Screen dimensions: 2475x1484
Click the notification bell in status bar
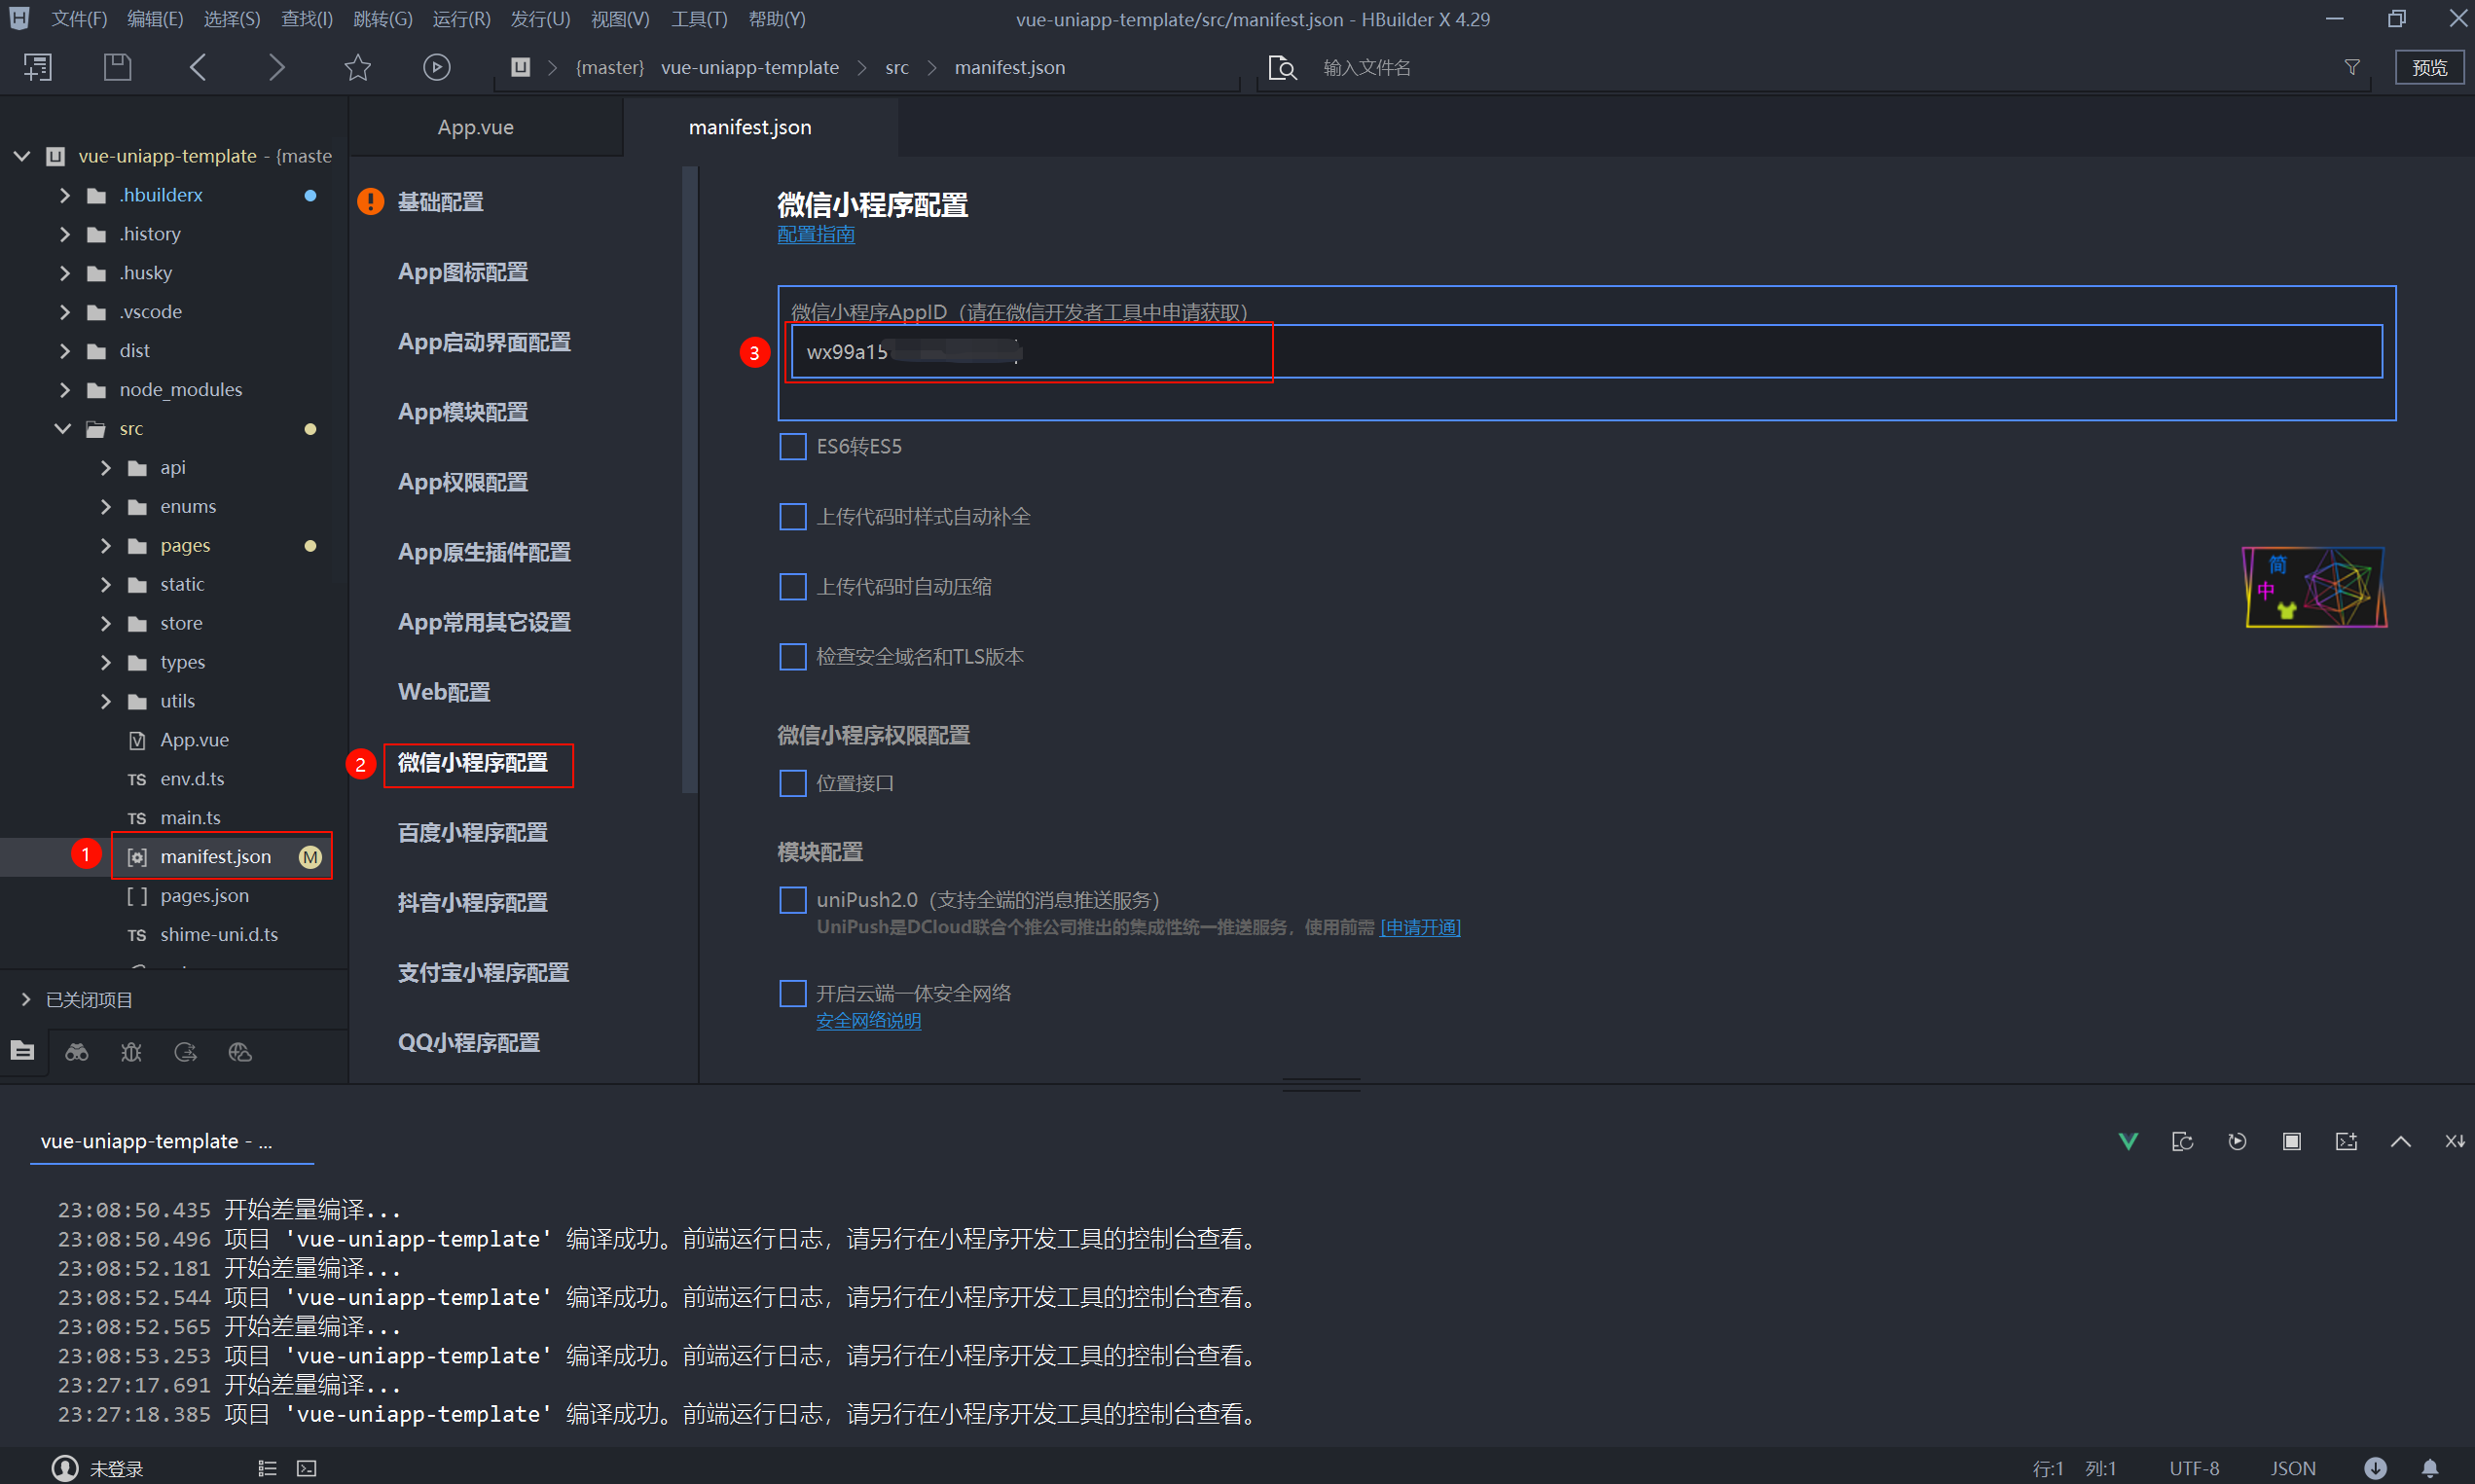[x=2429, y=1468]
